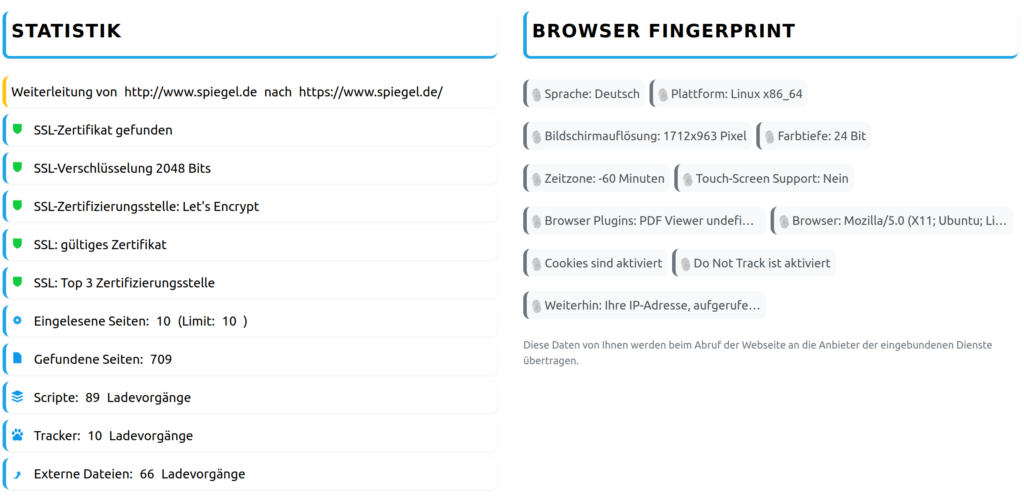Click the fingerprint icon beside Cookies sind aktiviert
Viewport: 1024px width, 501px height.
point(535,264)
